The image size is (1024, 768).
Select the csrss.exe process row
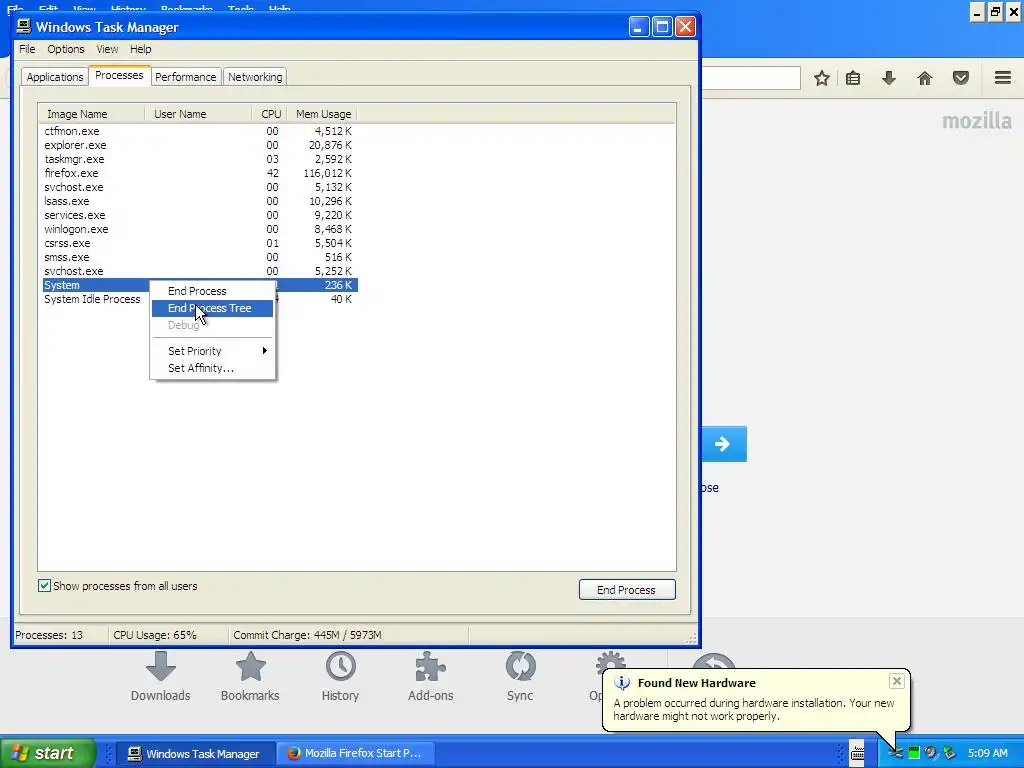click(200, 243)
